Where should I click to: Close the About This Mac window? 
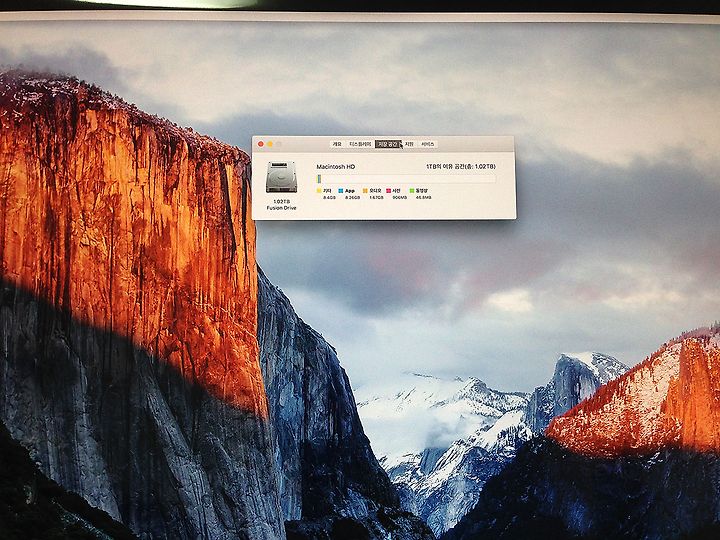pos(261,144)
